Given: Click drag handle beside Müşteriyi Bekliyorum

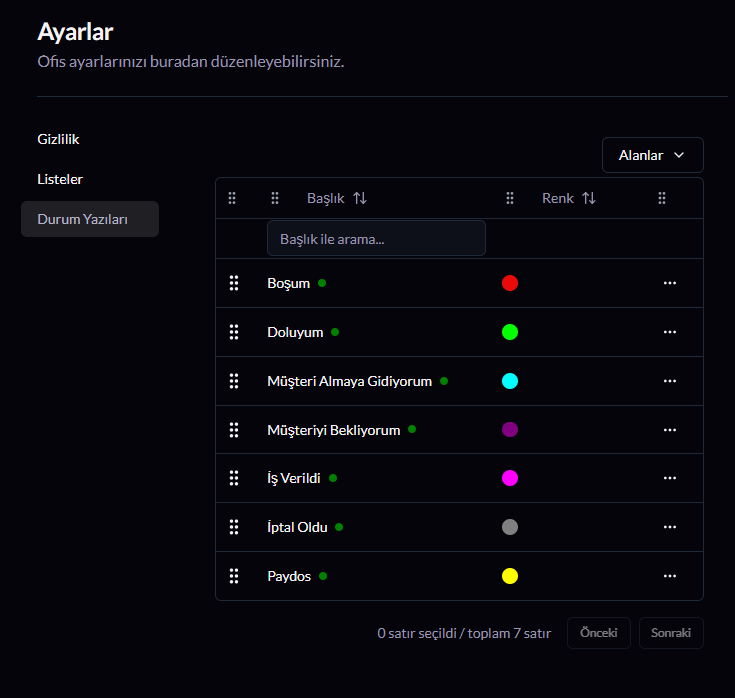Looking at the screenshot, I should point(234,430).
